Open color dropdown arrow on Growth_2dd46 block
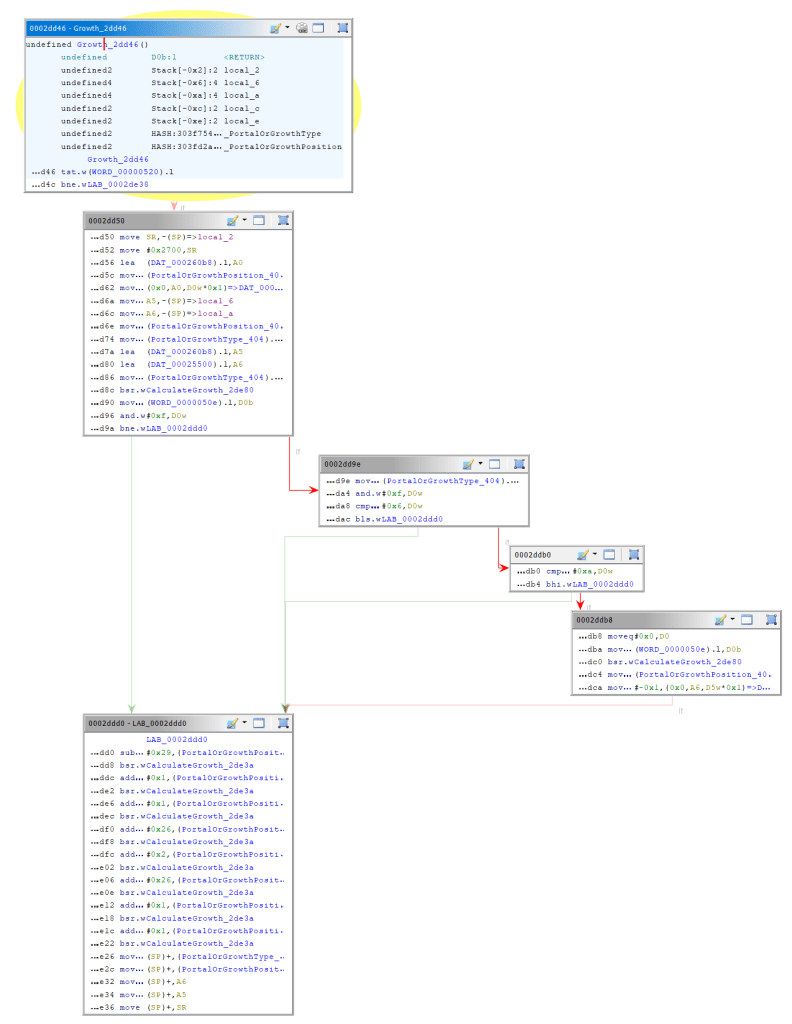This screenshot has width=792, height=1024. (x=288, y=28)
